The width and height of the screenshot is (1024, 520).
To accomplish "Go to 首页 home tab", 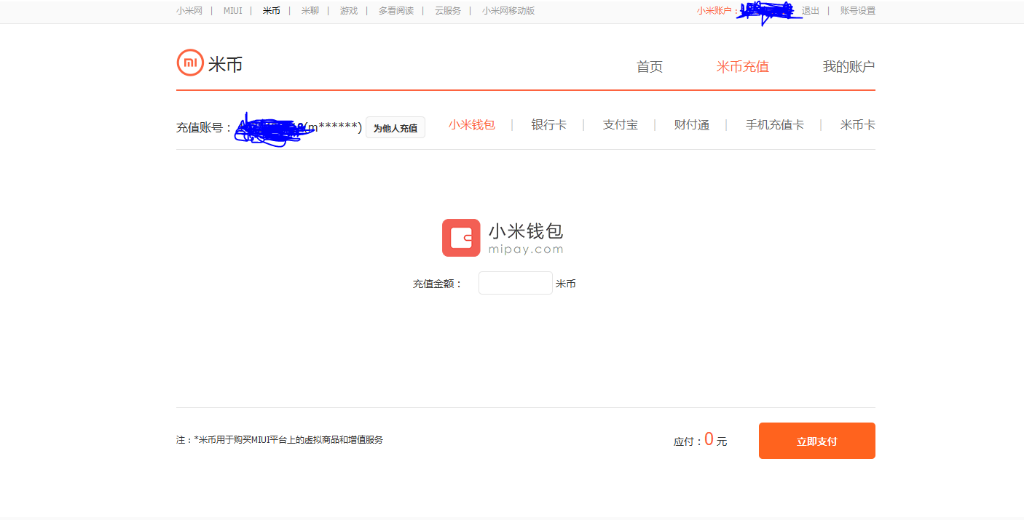I will [650, 67].
